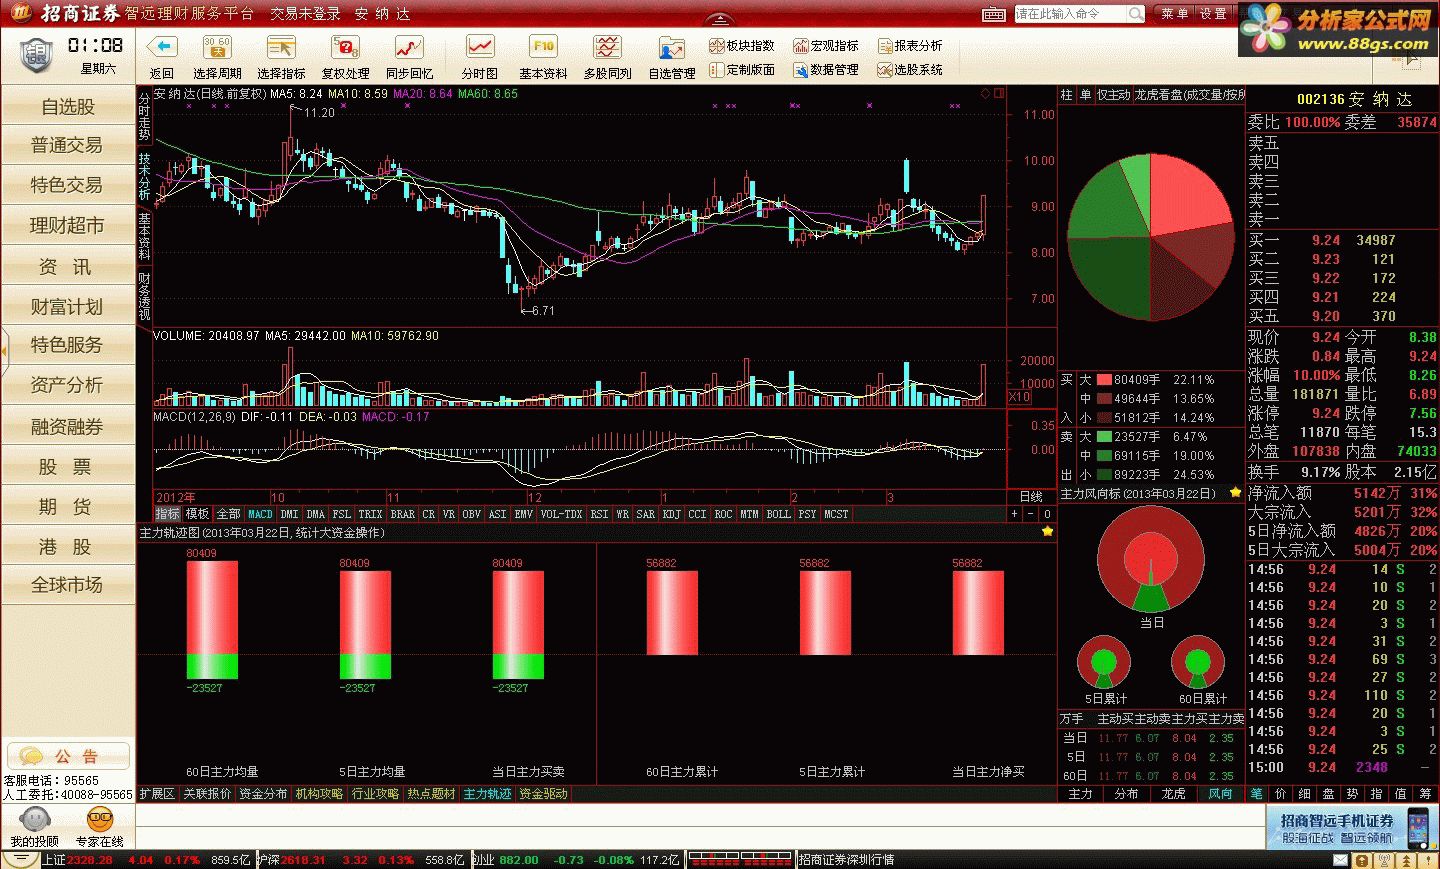1440x869 pixels.
Task: Switch to 财务透视 vertical tab
Action: 144,296
